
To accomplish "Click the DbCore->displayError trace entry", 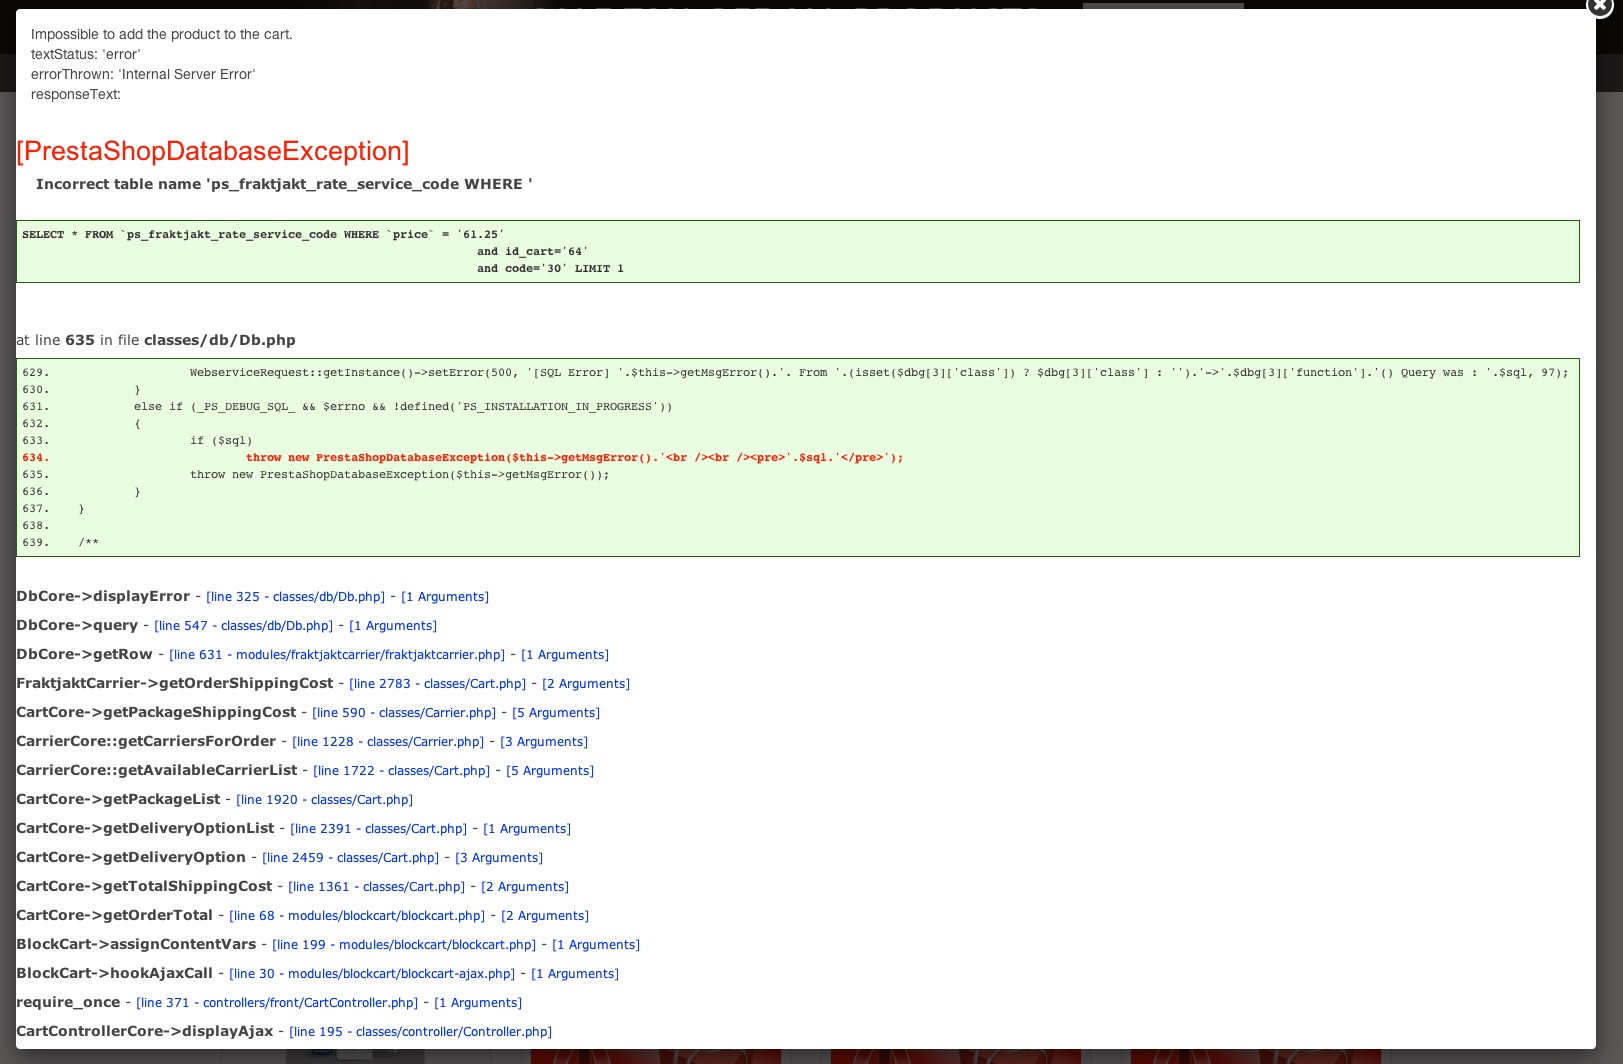I will pyautogui.click(x=103, y=597).
